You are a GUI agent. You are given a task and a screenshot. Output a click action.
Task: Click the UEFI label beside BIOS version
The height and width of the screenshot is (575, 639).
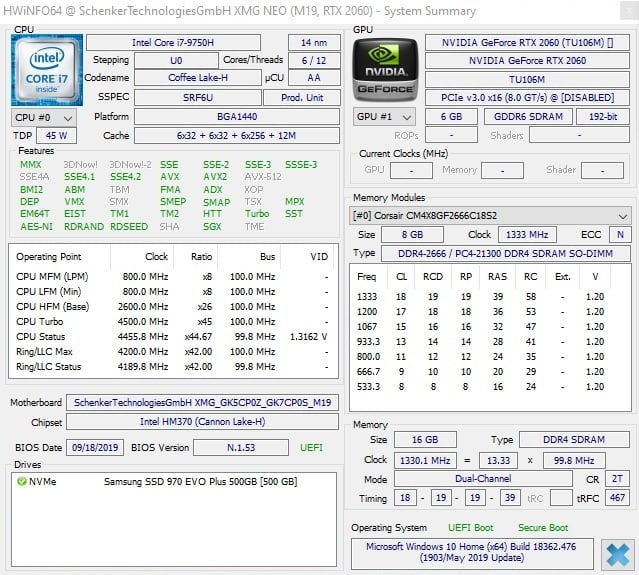point(311,447)
